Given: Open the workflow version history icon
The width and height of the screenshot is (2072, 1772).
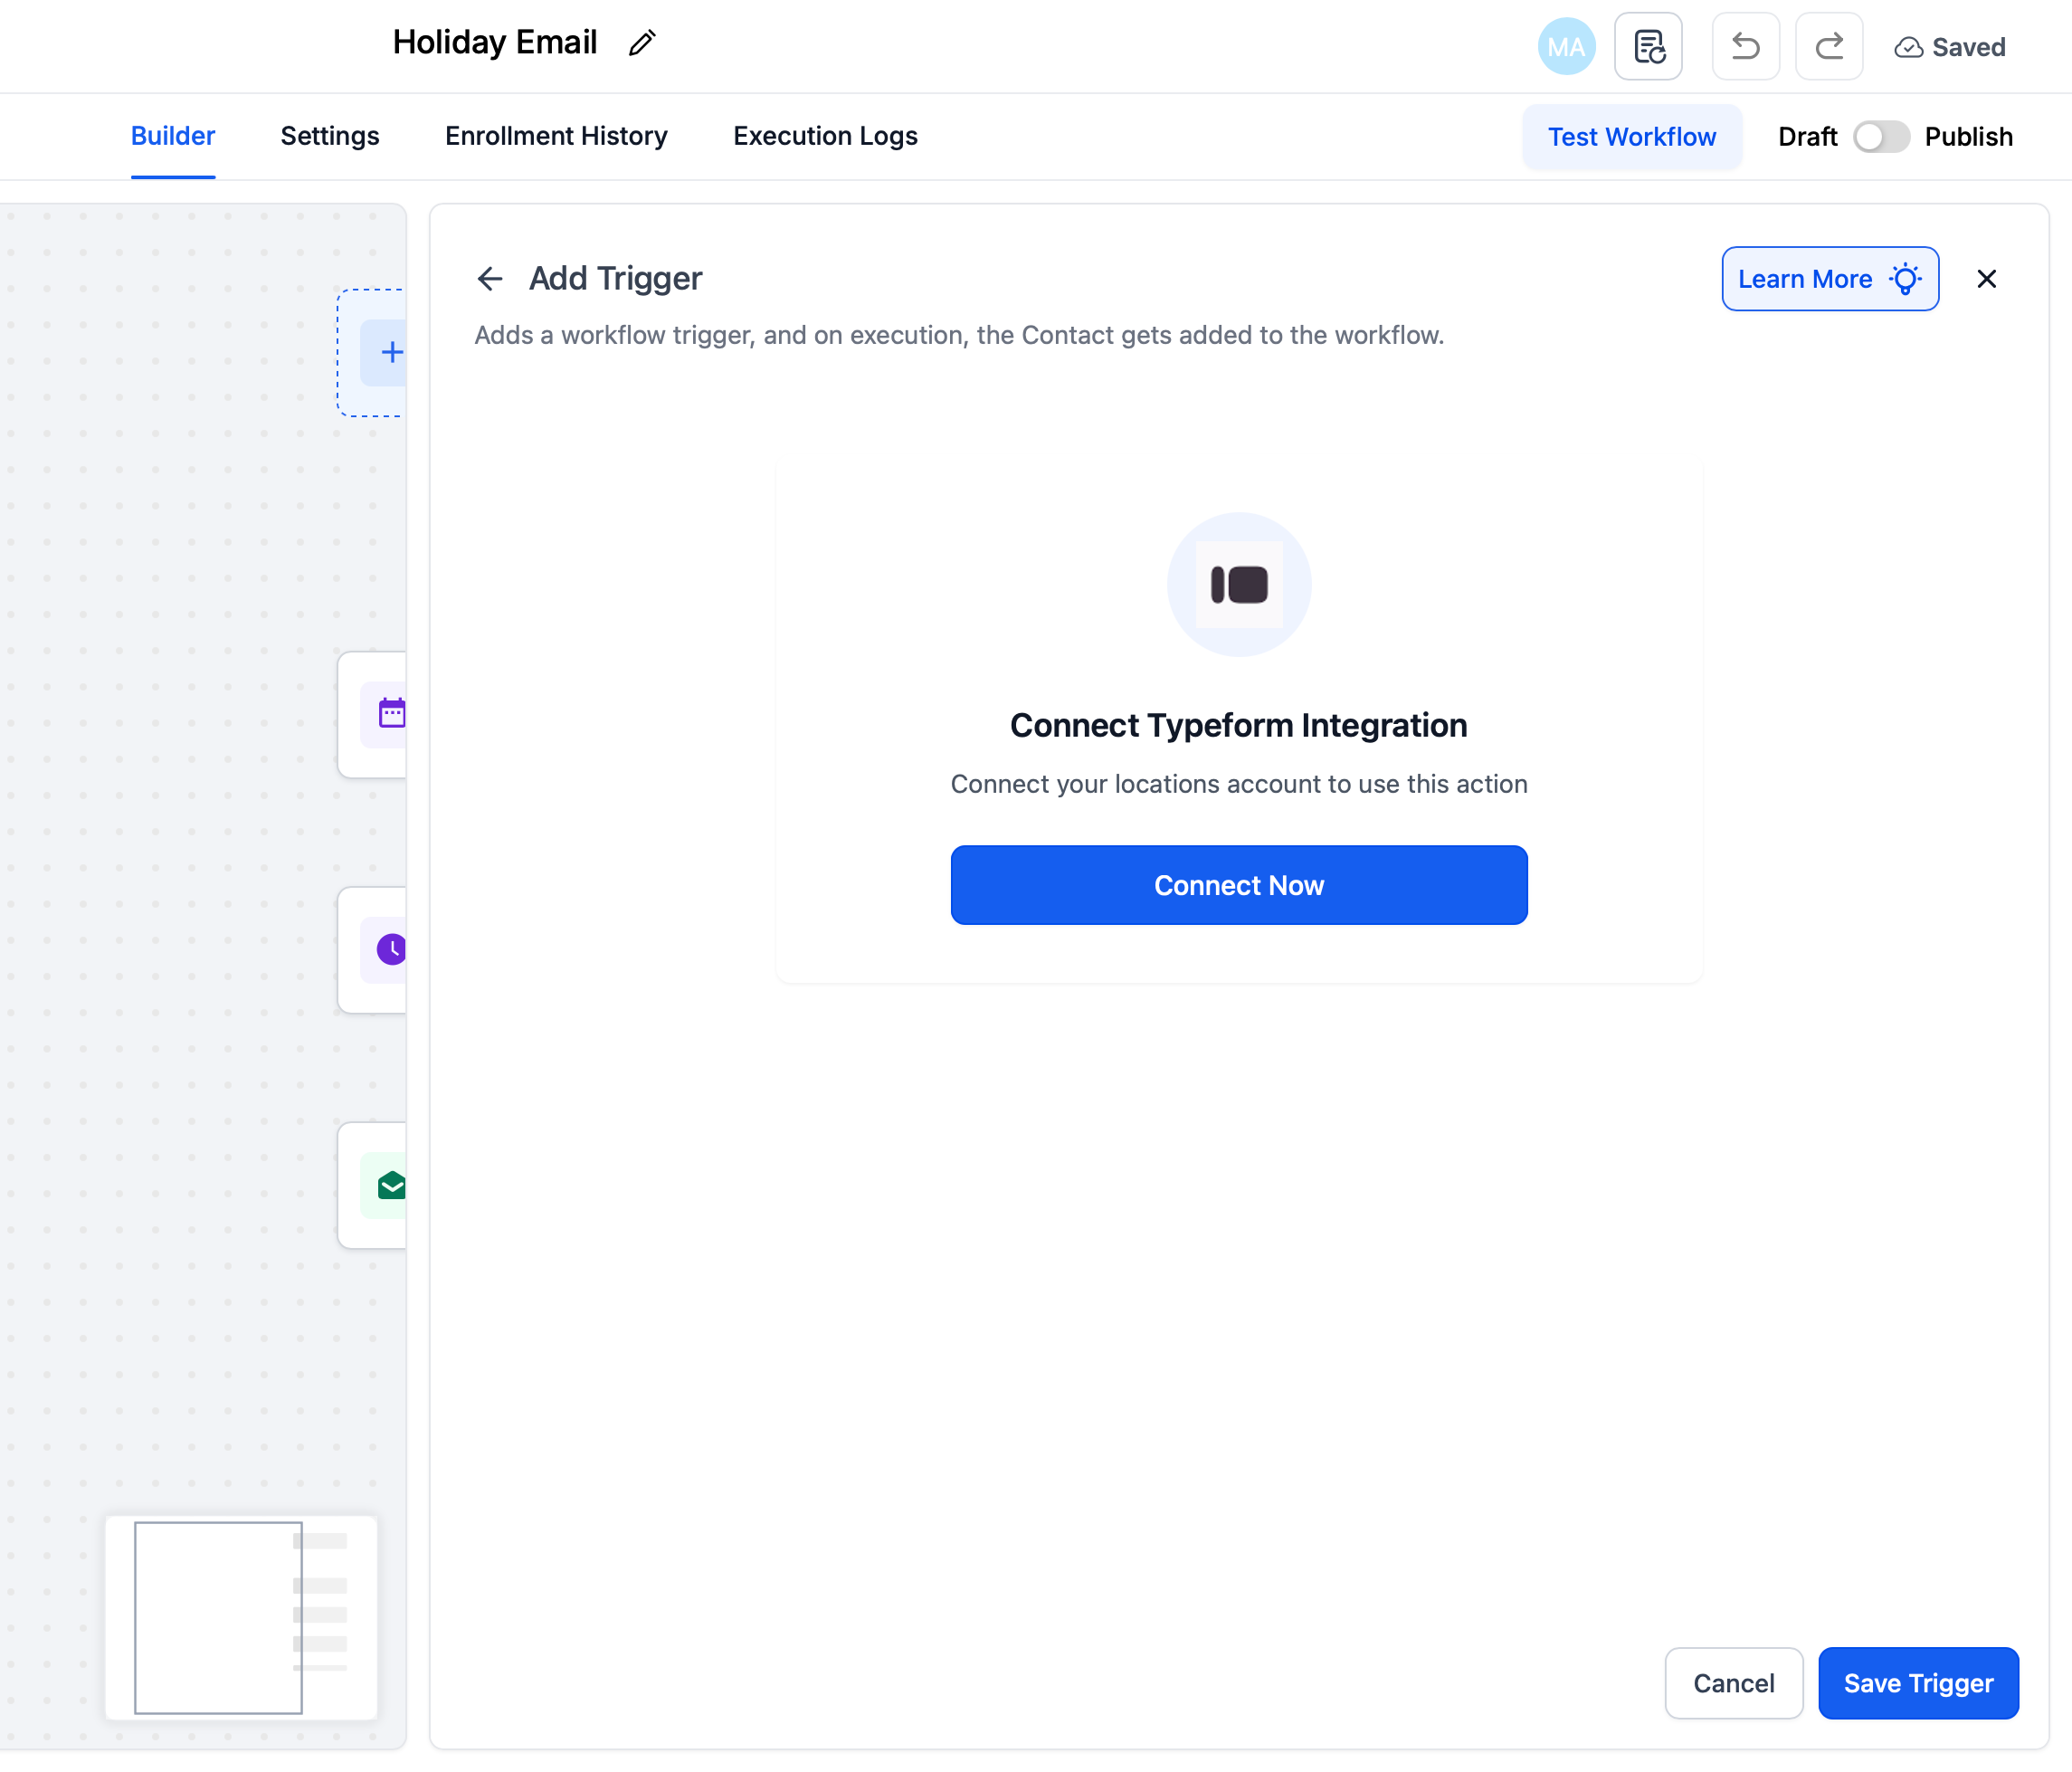Looking at the screenshot, I should click(1648, 47).
